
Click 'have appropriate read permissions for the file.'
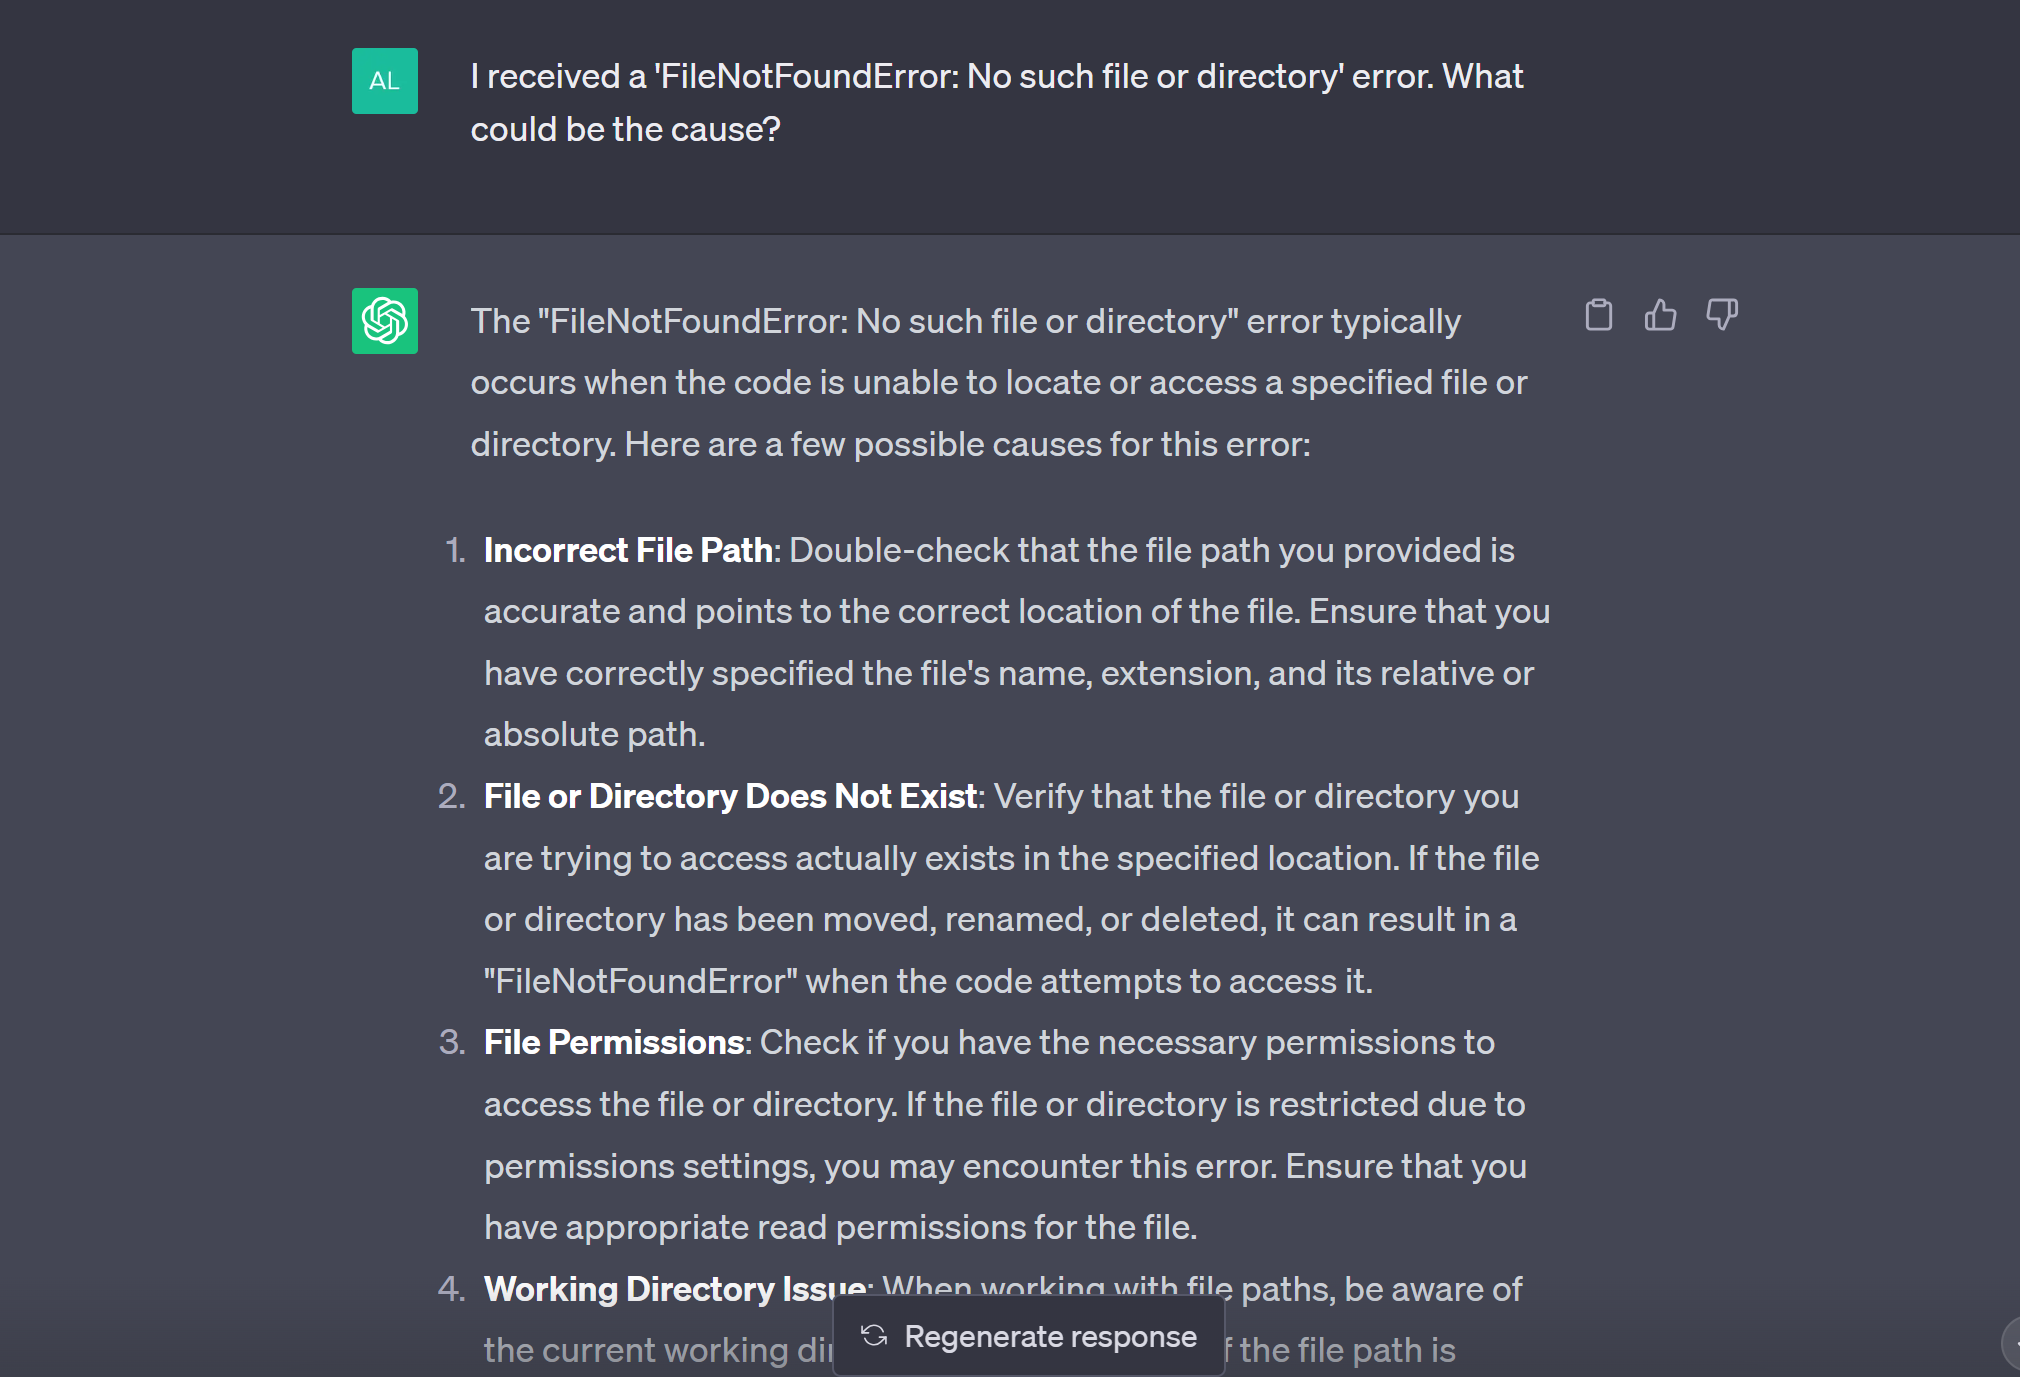[841, 1227]
